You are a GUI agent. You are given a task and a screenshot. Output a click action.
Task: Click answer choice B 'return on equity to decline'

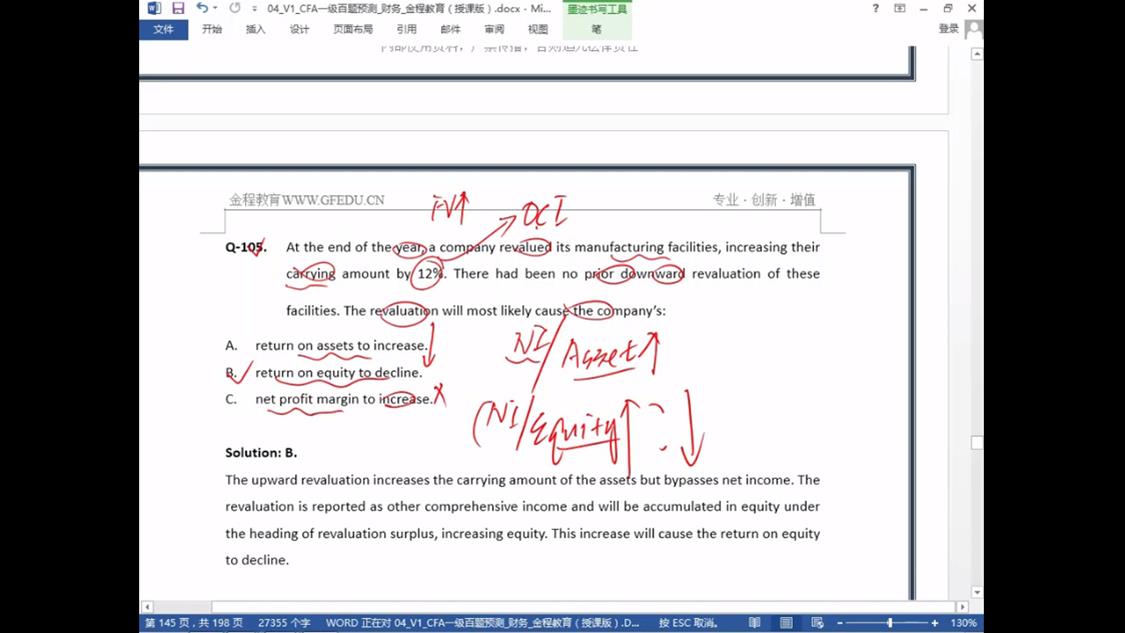pos(339,372)
